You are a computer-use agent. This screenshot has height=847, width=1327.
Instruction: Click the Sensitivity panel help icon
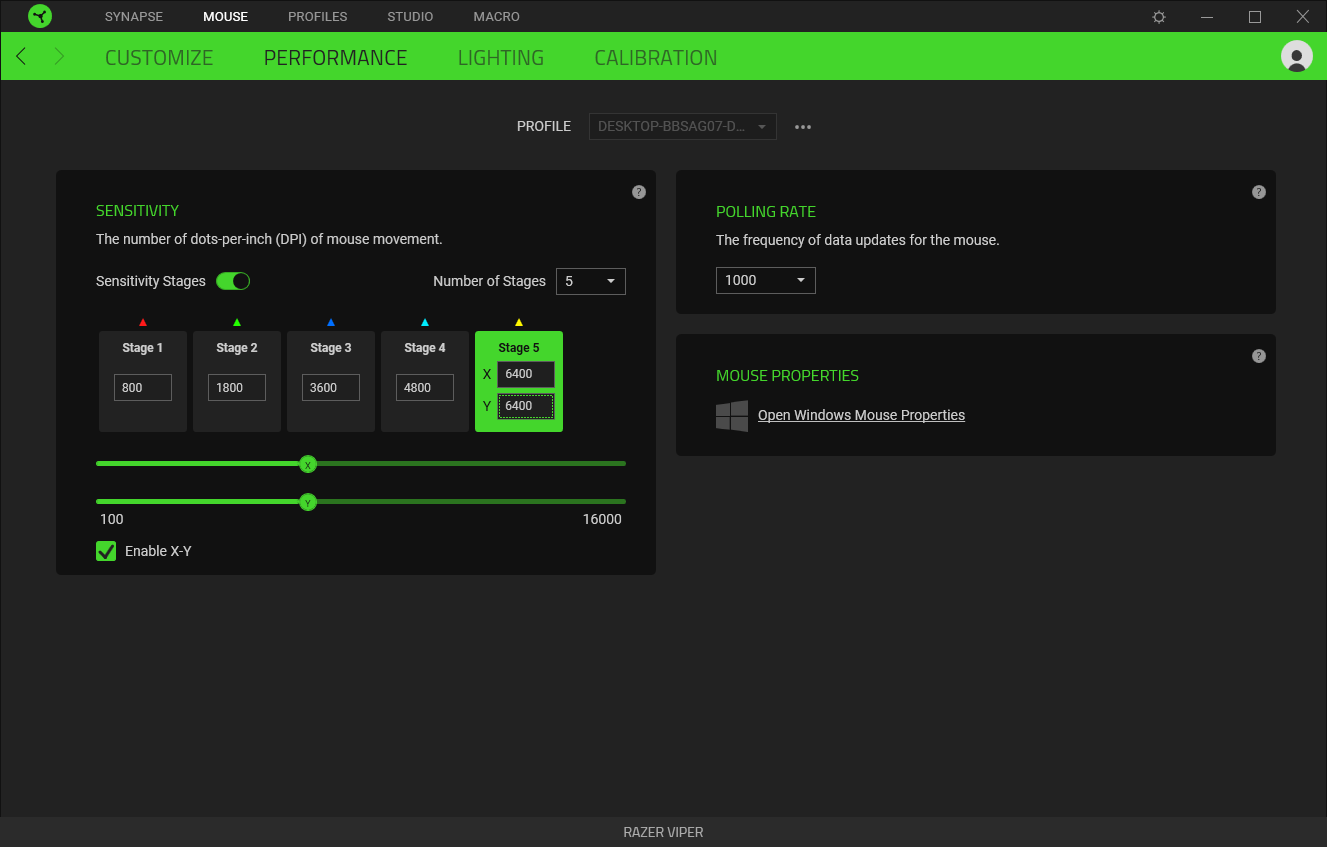tap(639, 192)
